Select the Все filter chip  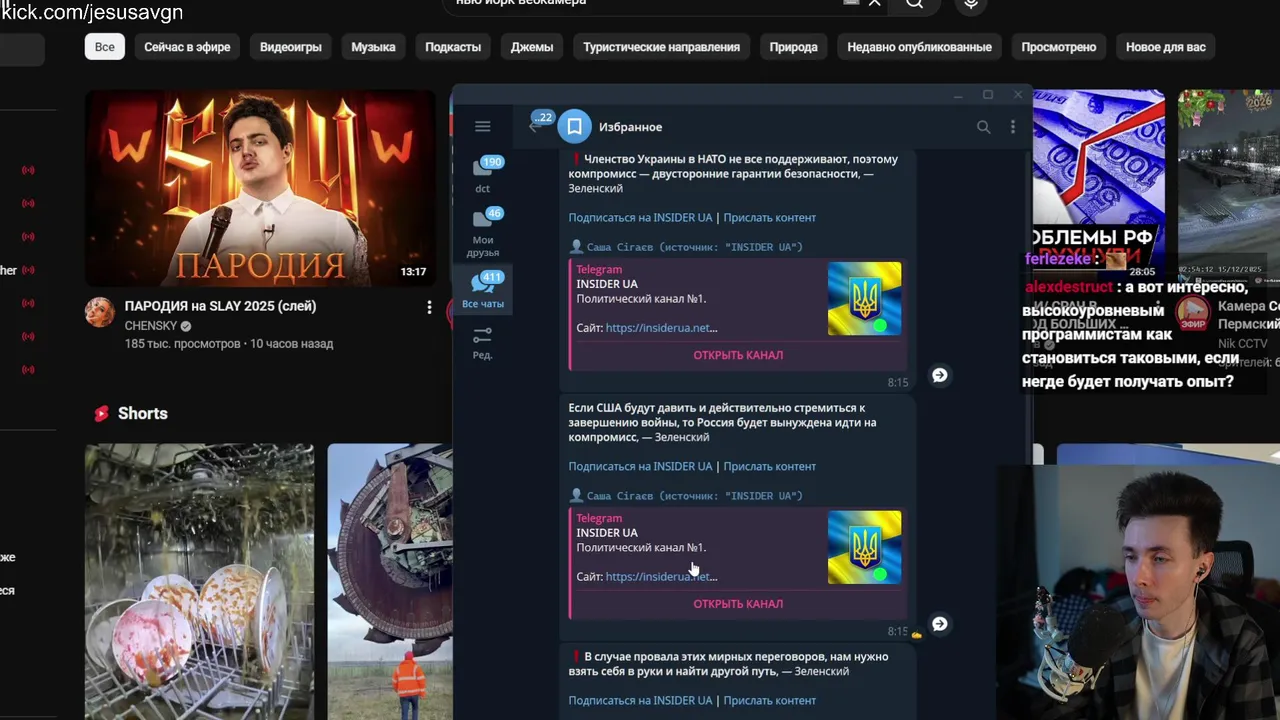(105, 47)
